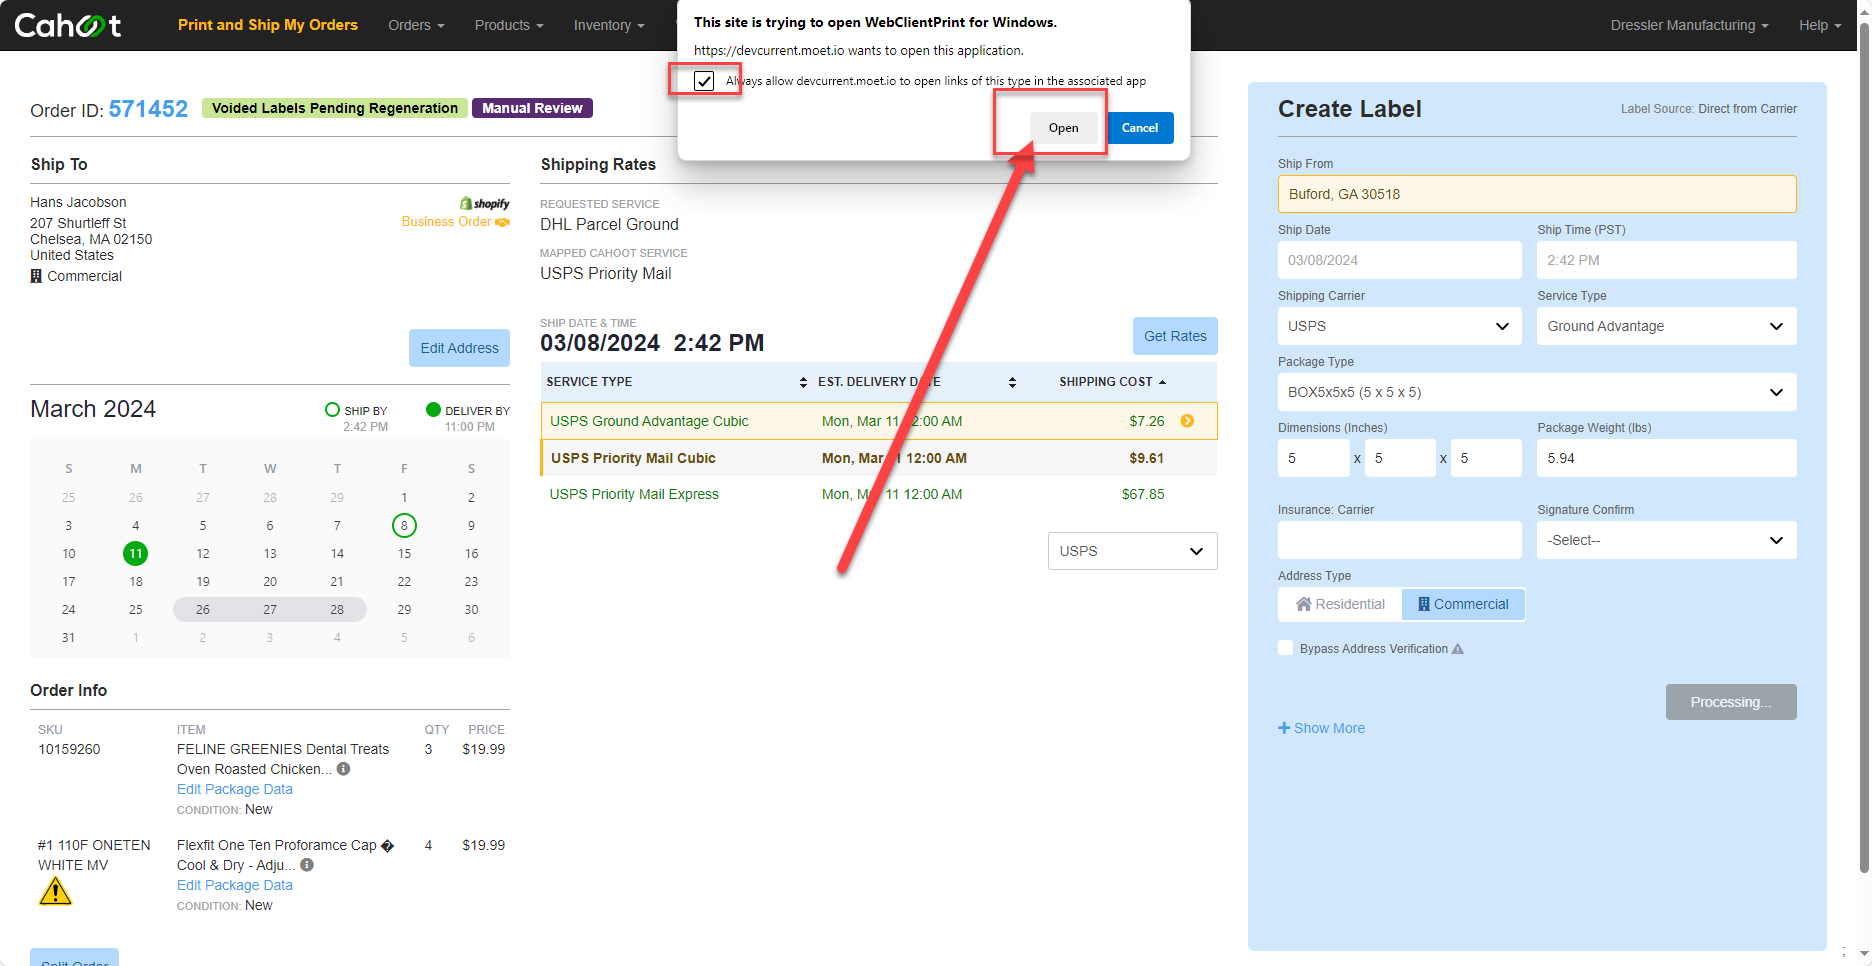The image size is (1872, 966).
Task: Select March 15 on the calendar
Action: (x=404, y=553)
